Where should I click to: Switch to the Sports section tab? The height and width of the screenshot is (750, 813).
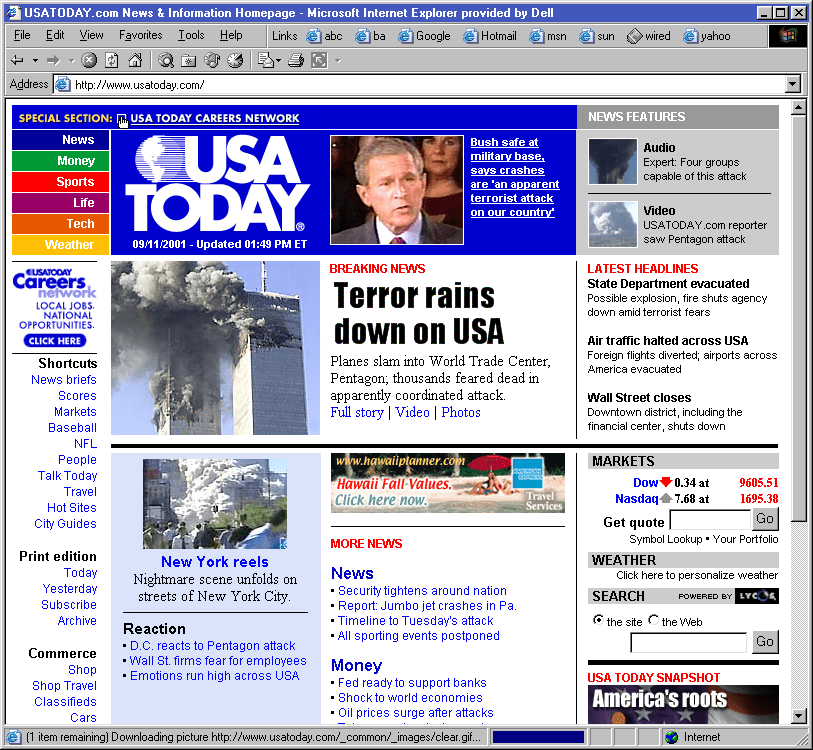coord(61,182)
